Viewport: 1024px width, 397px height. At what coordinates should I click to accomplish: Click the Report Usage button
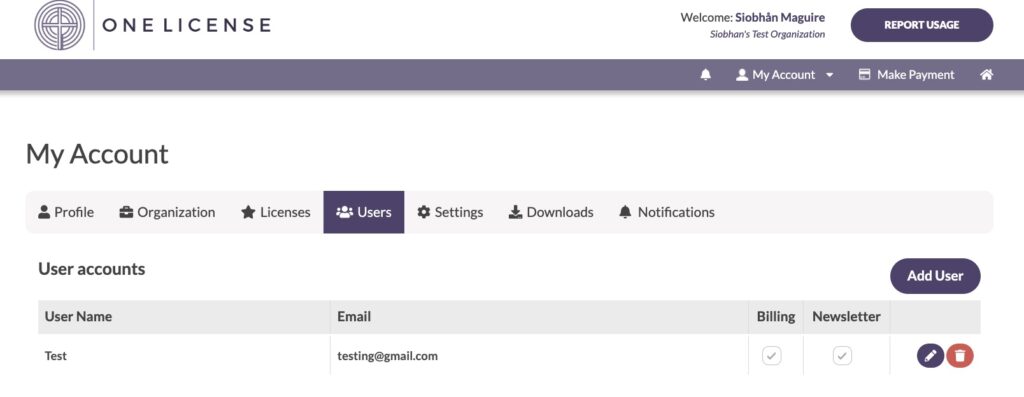tap(921, 25)
